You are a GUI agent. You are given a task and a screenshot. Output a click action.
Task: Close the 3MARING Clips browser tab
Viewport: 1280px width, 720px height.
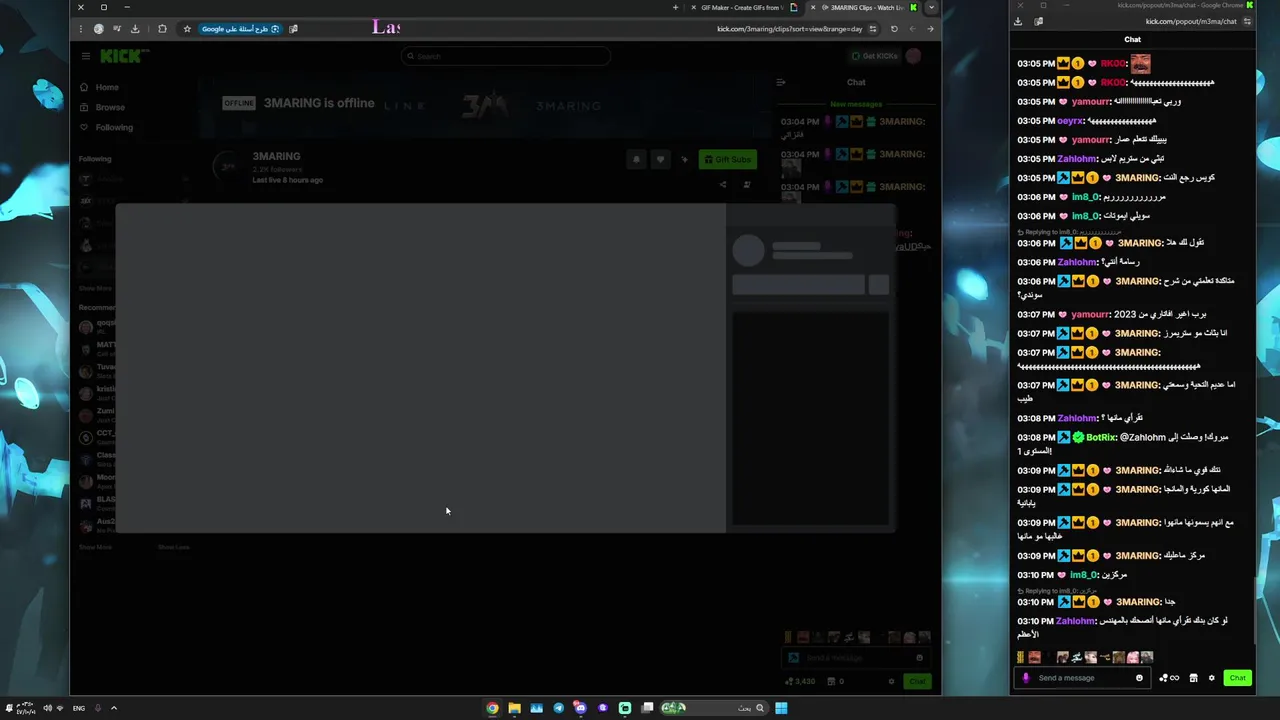coord(812,7)
